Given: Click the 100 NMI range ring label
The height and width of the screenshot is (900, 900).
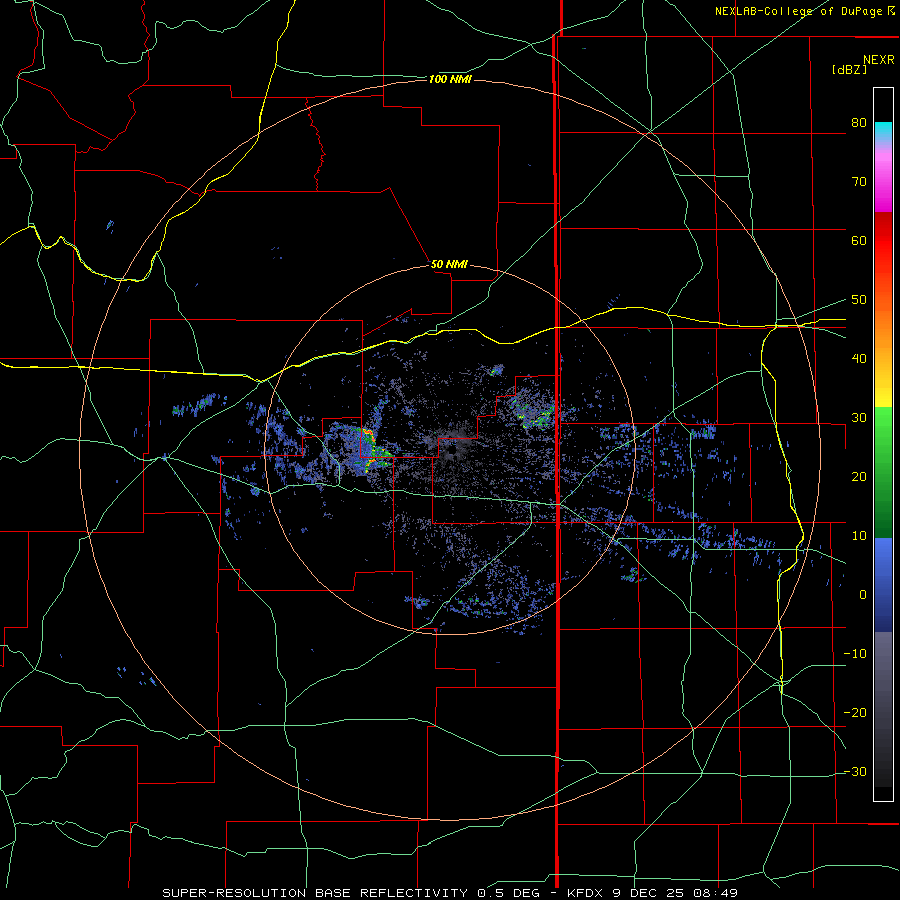Looking at the screenshot, I should [x=450, y=79].
